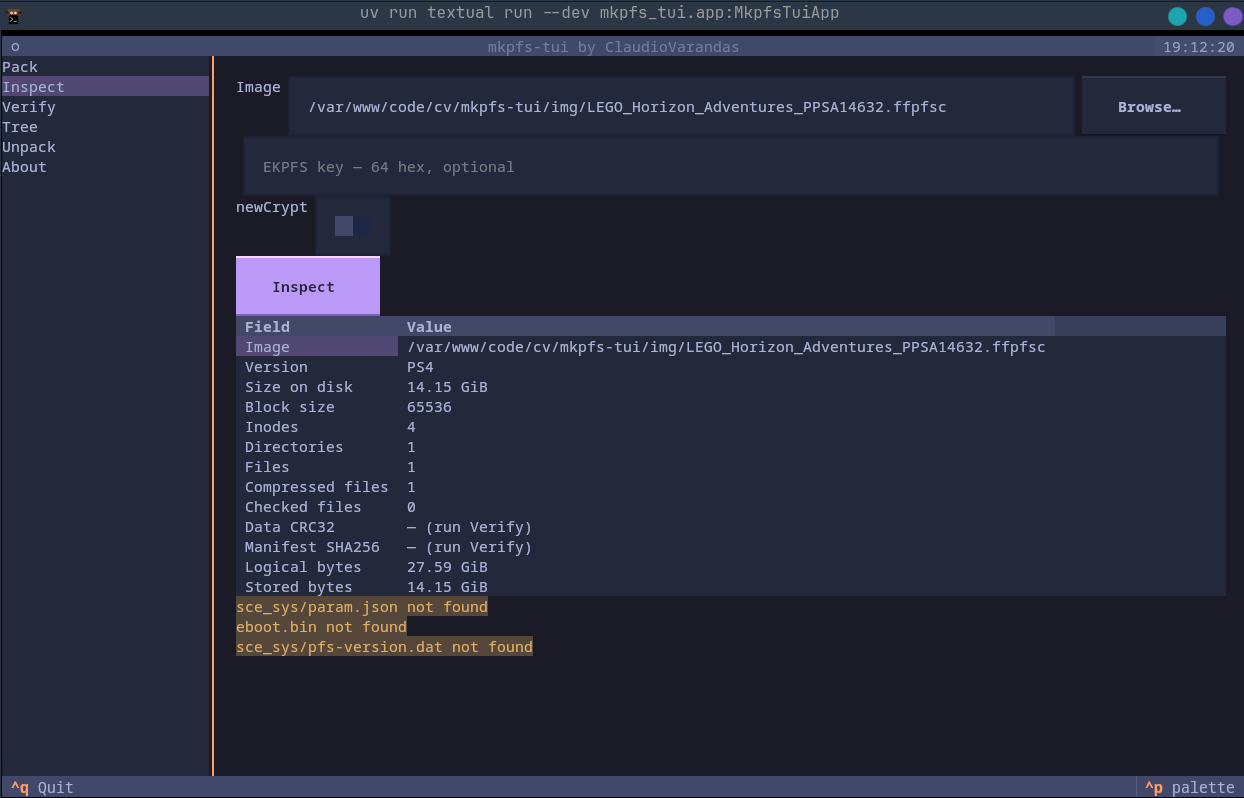Click the eboot.bin not found warning
The image size is (1244, 798).
pos(321,626)
